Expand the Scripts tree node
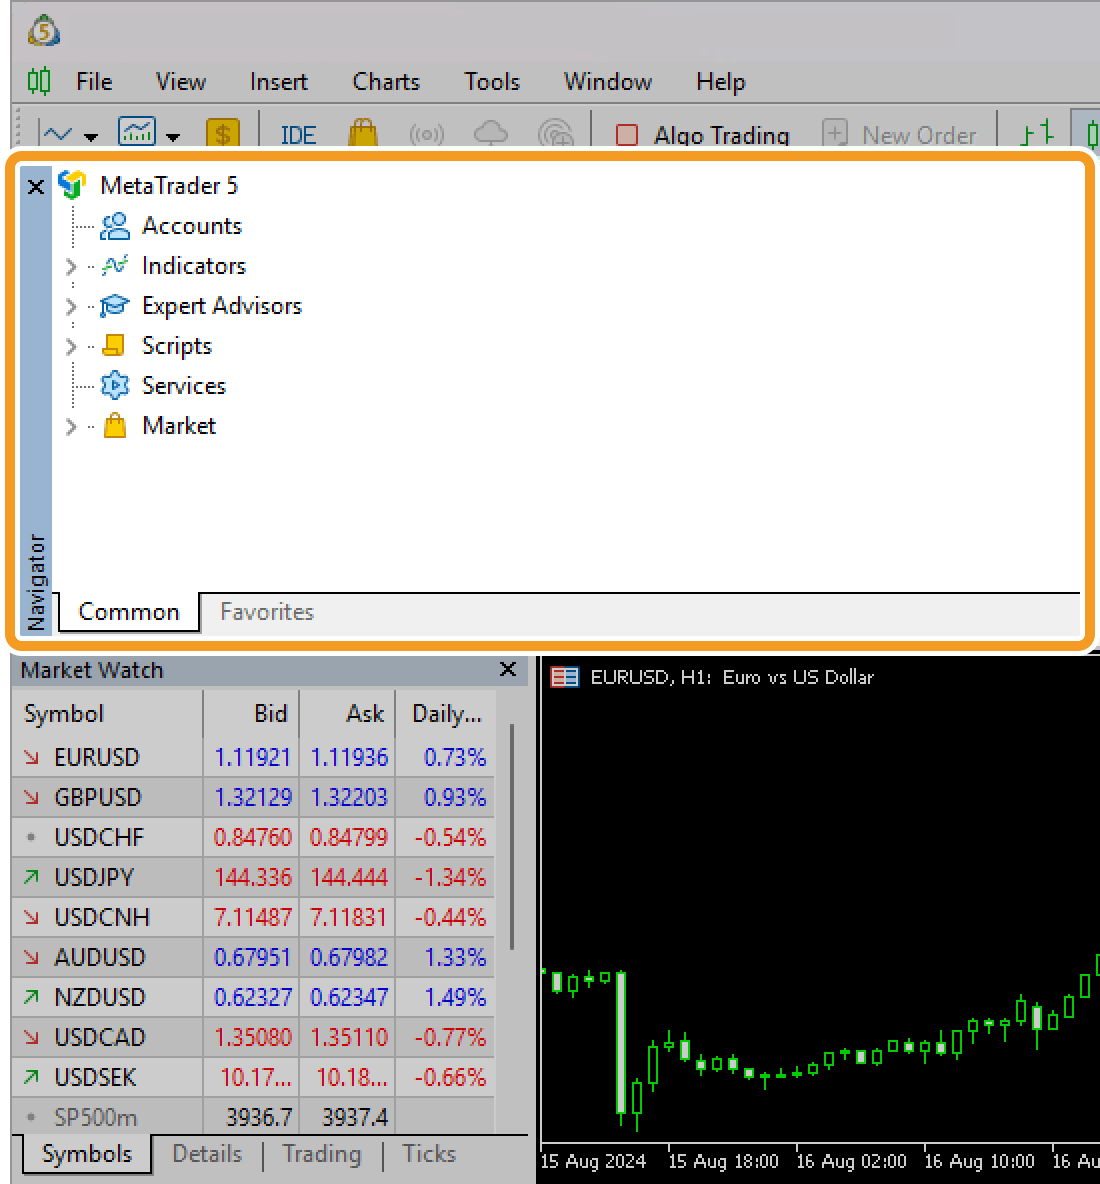This screenshot has width=1100, height=1184. click(71, 347)
